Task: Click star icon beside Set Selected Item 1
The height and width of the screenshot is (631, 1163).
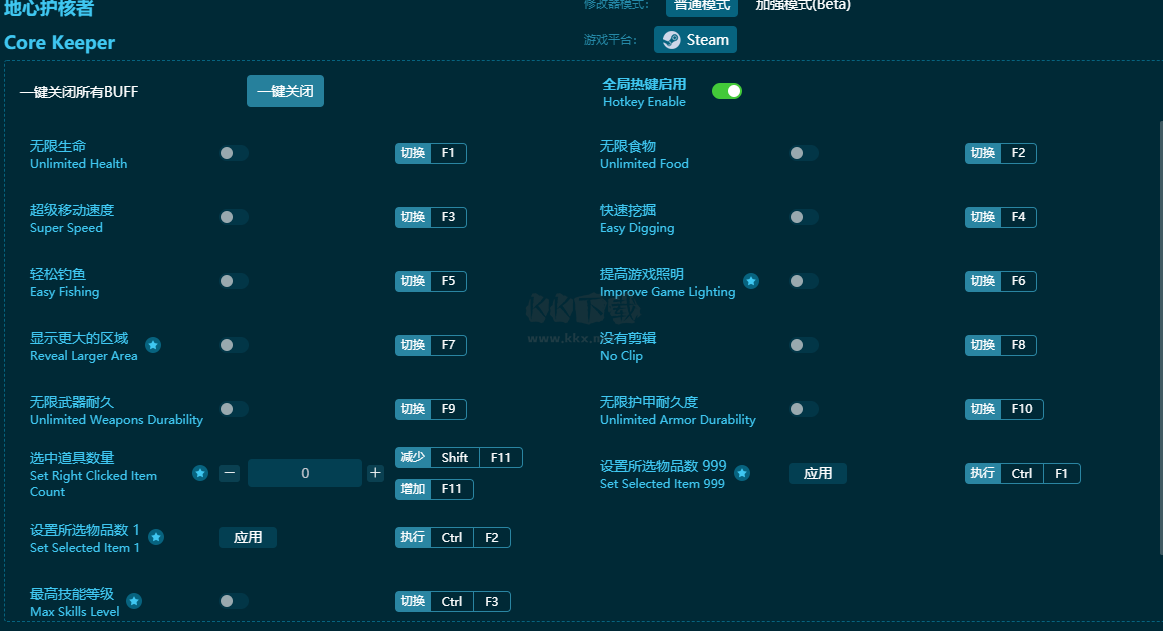Action: tap(156, 537)
